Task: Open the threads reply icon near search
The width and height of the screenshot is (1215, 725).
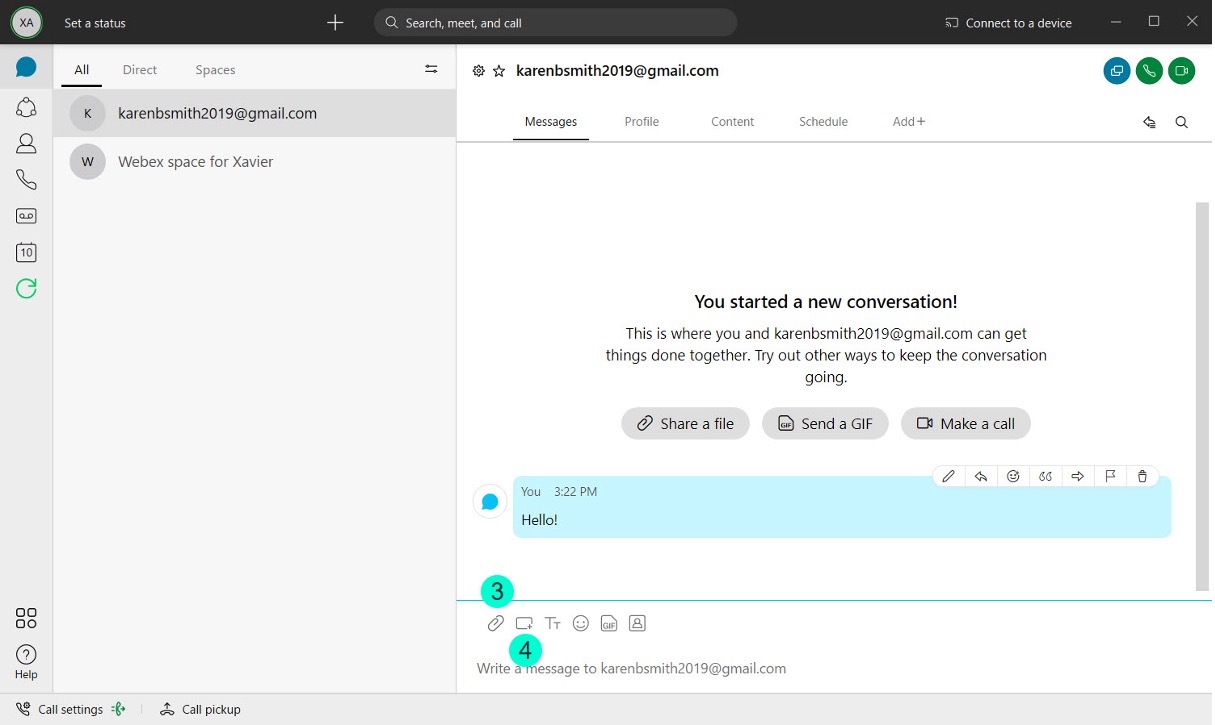Action: point(1150,122)
